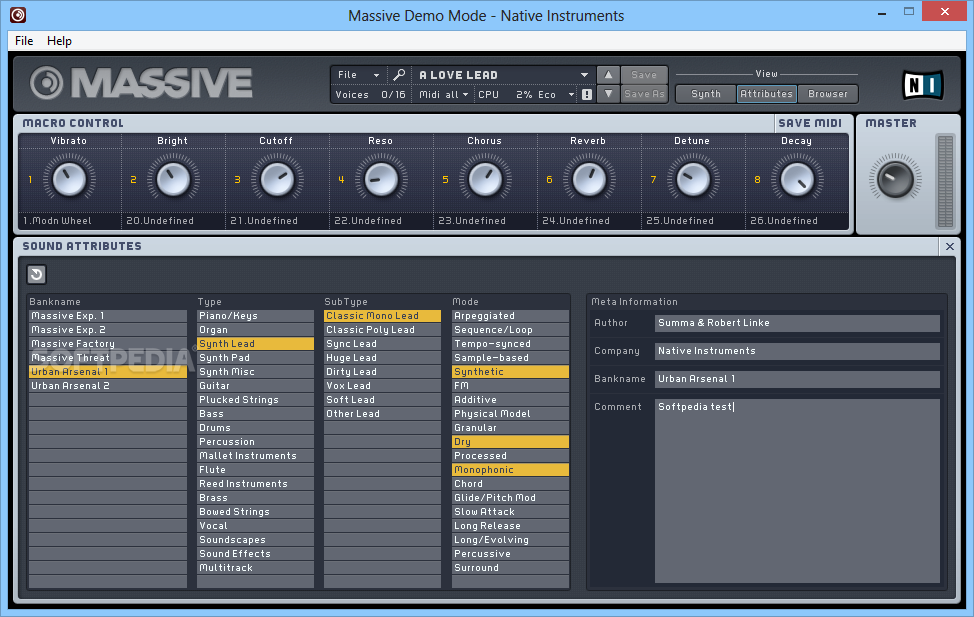Click the Comment text area
The image size is (974, 617).
point(798,491)
